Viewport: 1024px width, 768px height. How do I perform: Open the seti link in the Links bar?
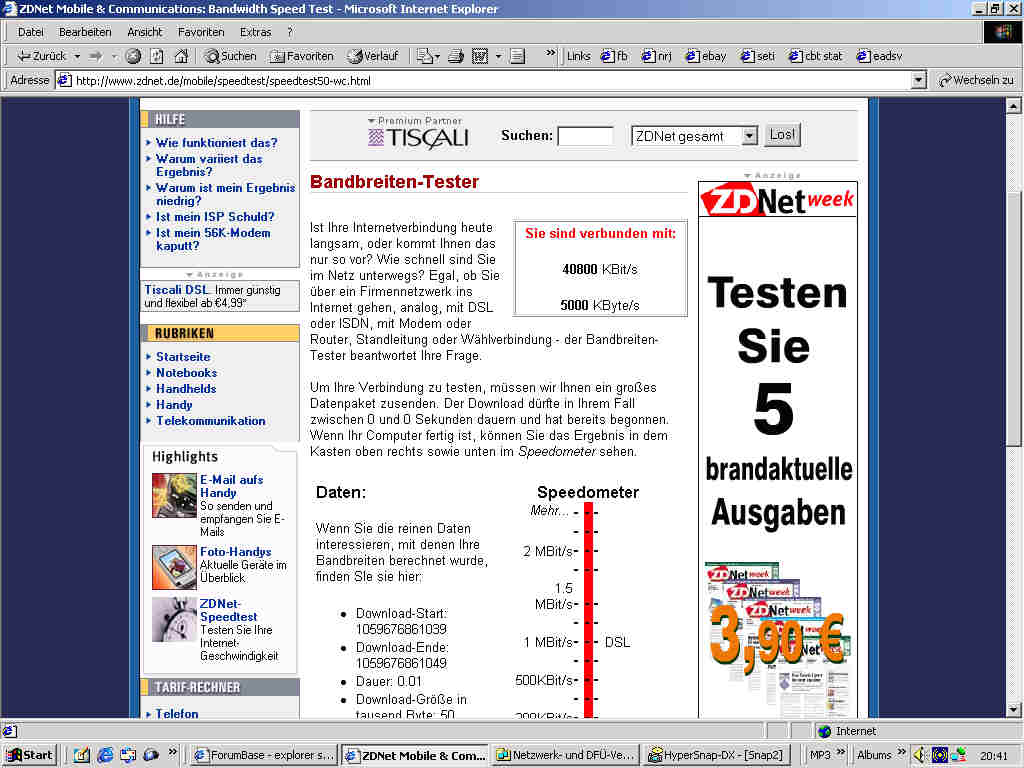tap(758, 56)
